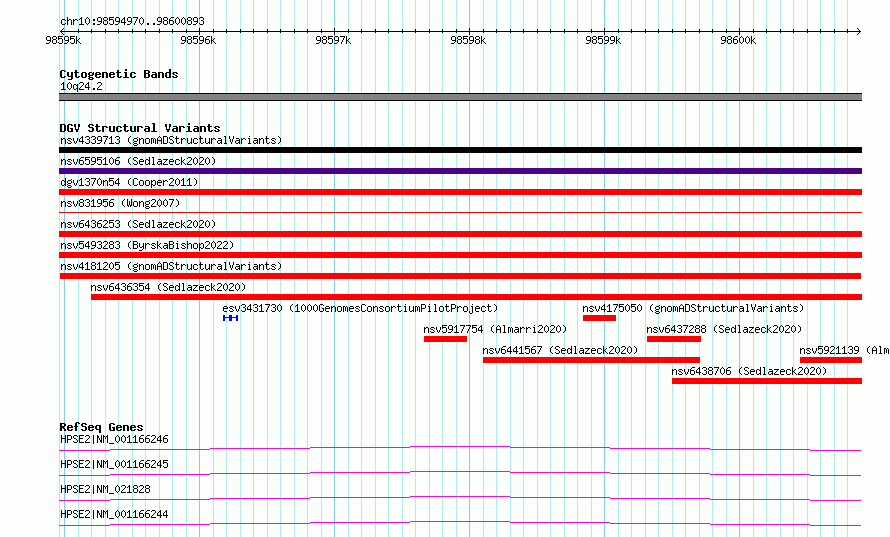Screen dimensions: 890x537
Task: Click the red bar under nsv6436253
Action: [460, 234]
